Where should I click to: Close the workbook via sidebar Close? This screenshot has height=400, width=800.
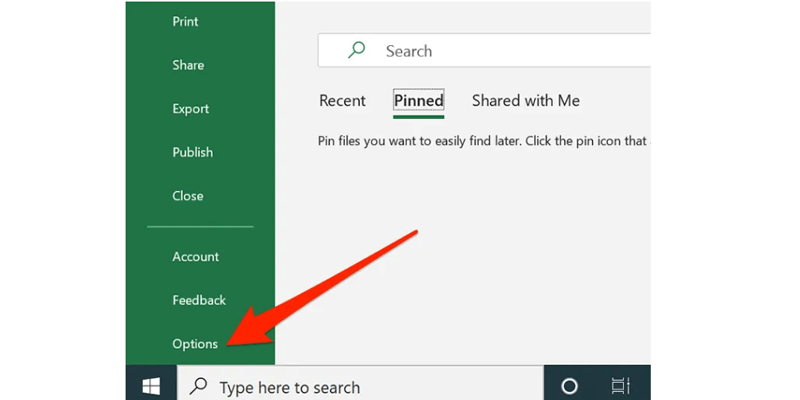click(187, 196)
